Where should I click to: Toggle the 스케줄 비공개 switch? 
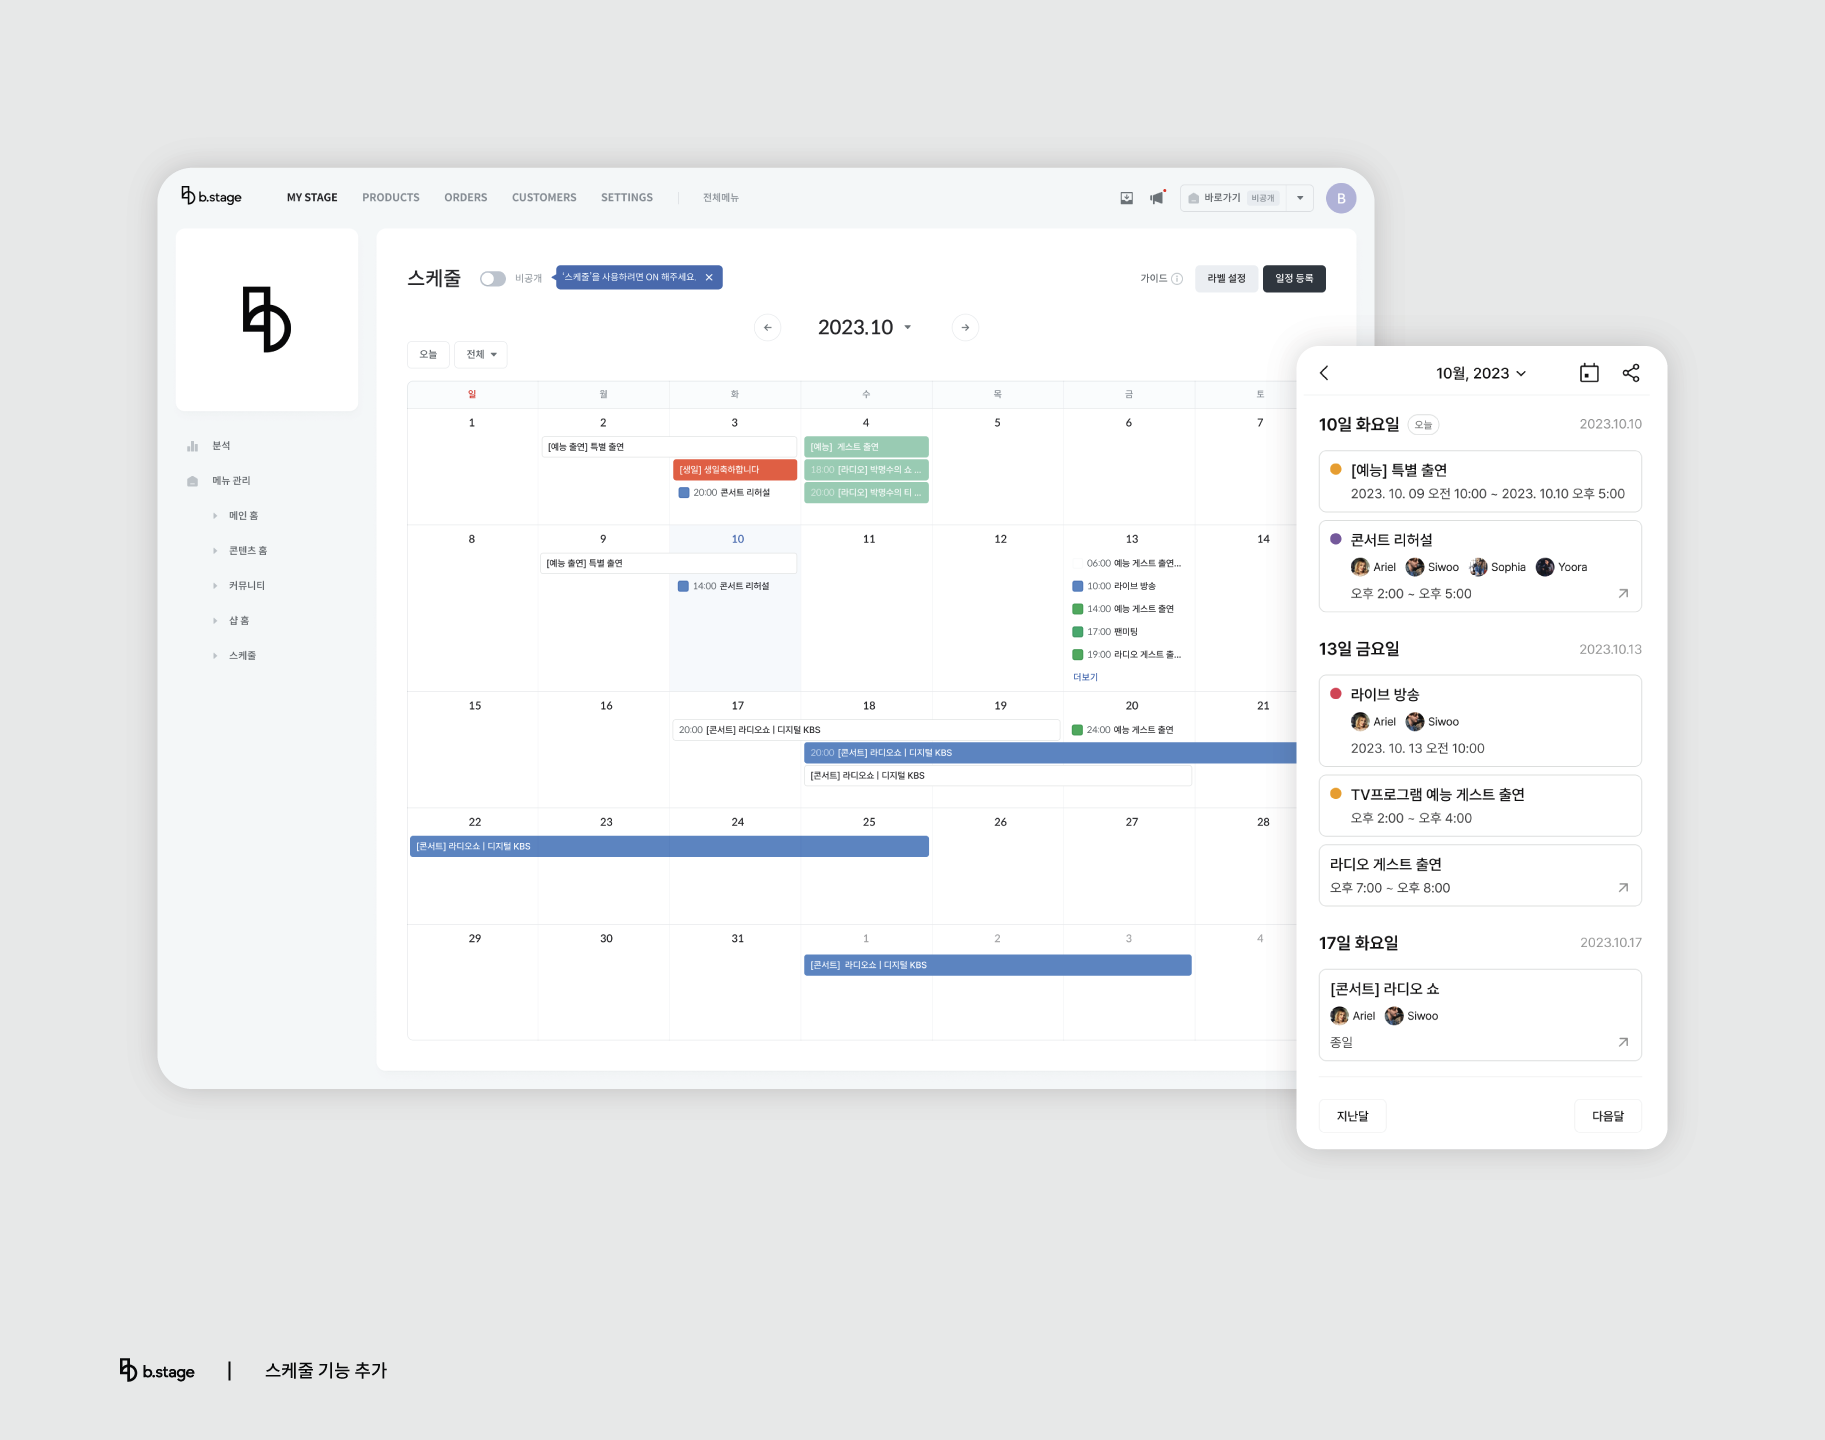[x=493, y=279]
